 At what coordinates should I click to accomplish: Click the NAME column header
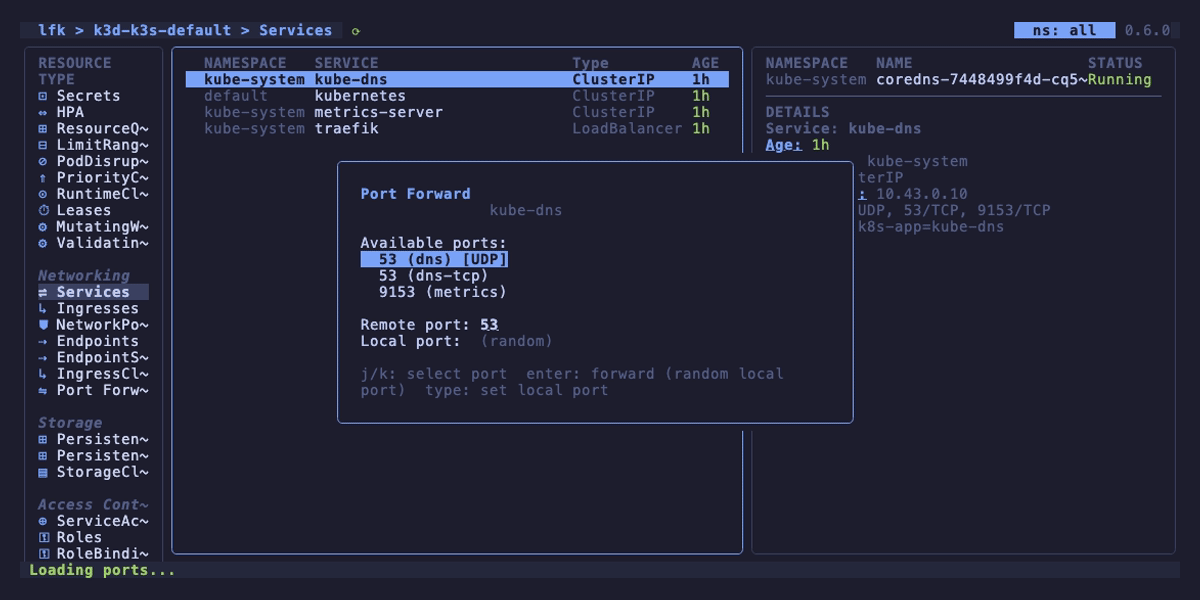coord(894,63)
